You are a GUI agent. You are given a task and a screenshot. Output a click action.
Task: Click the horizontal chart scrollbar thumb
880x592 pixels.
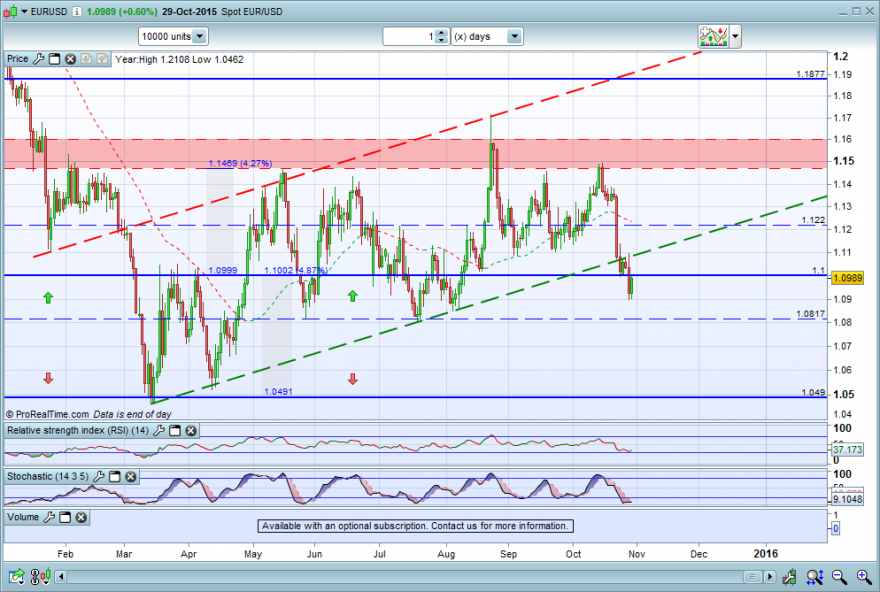click(753, 577)
